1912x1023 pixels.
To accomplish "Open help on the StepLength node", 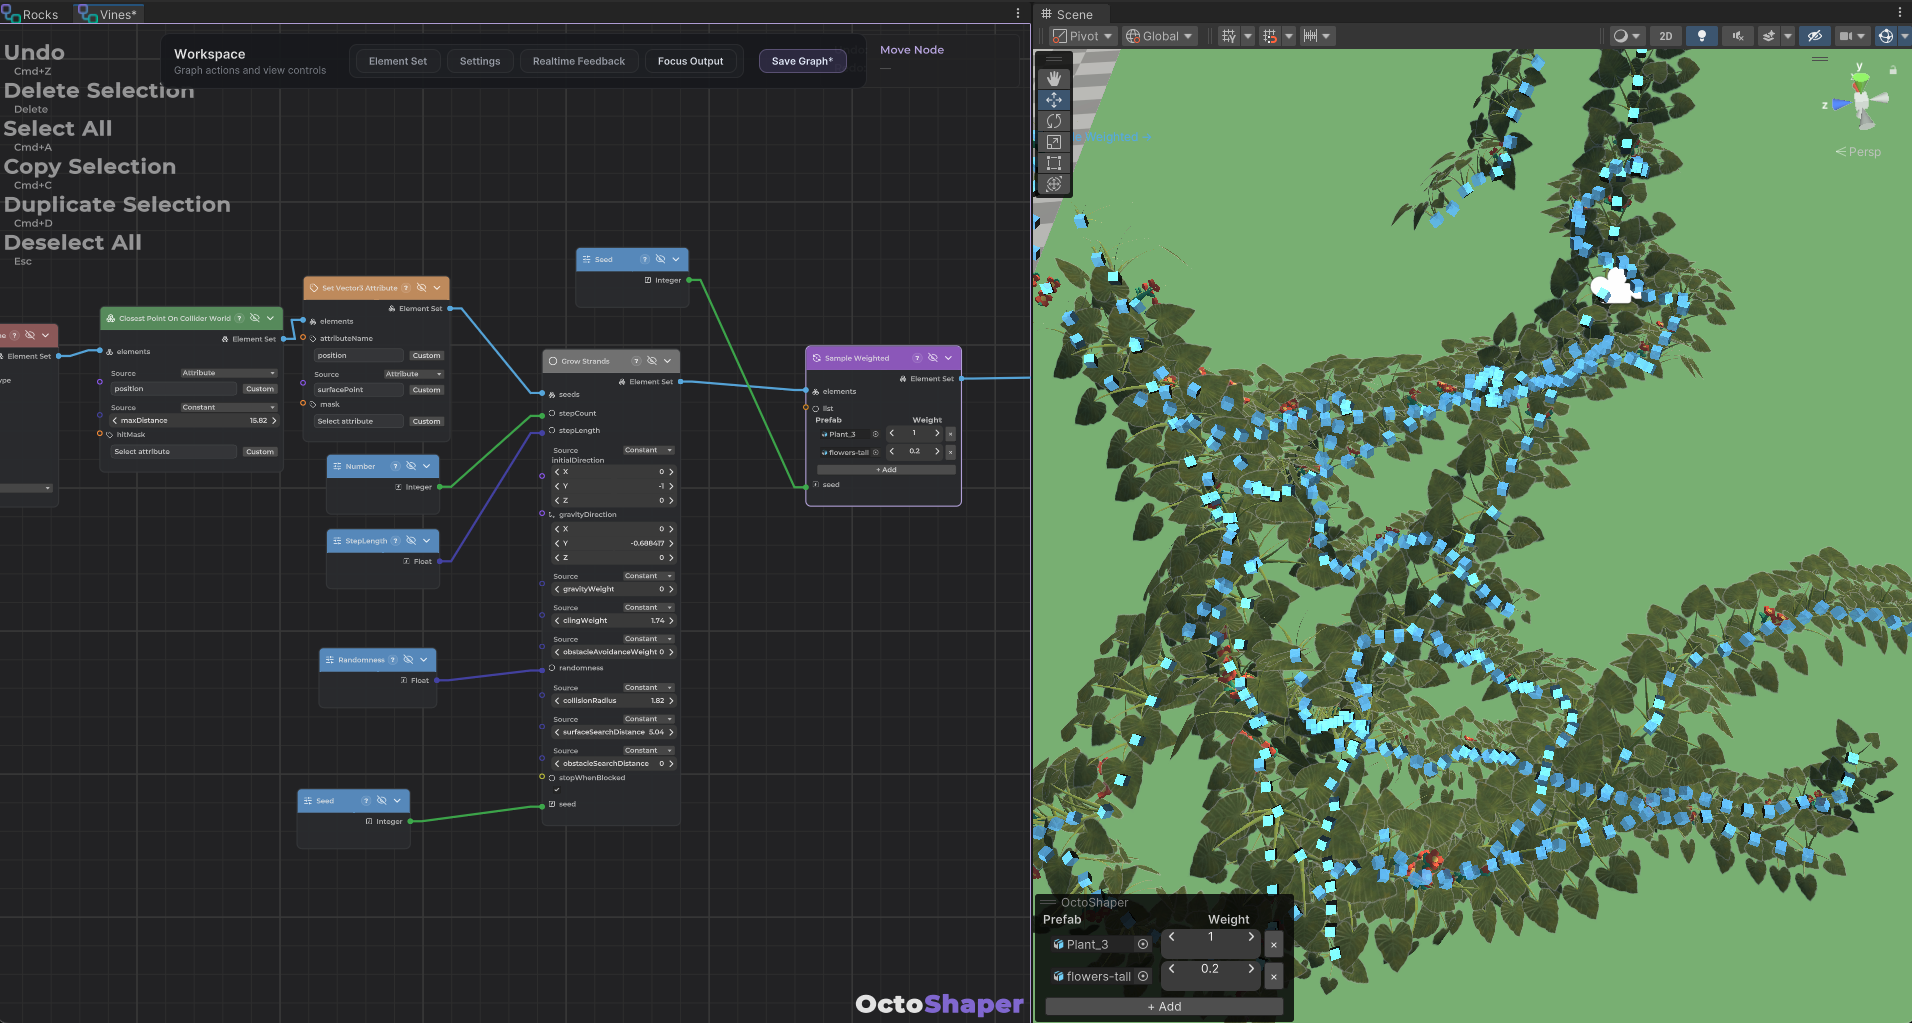I will (395, 541).
